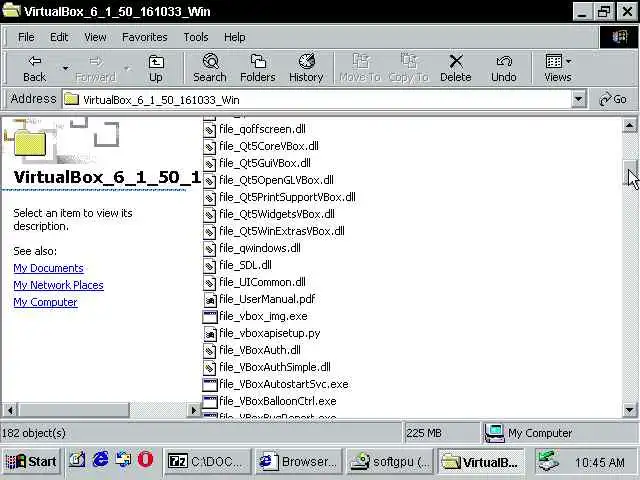Launch Internet Explorer from quick launch
This screenshot has height=480, width=640.
100,460
